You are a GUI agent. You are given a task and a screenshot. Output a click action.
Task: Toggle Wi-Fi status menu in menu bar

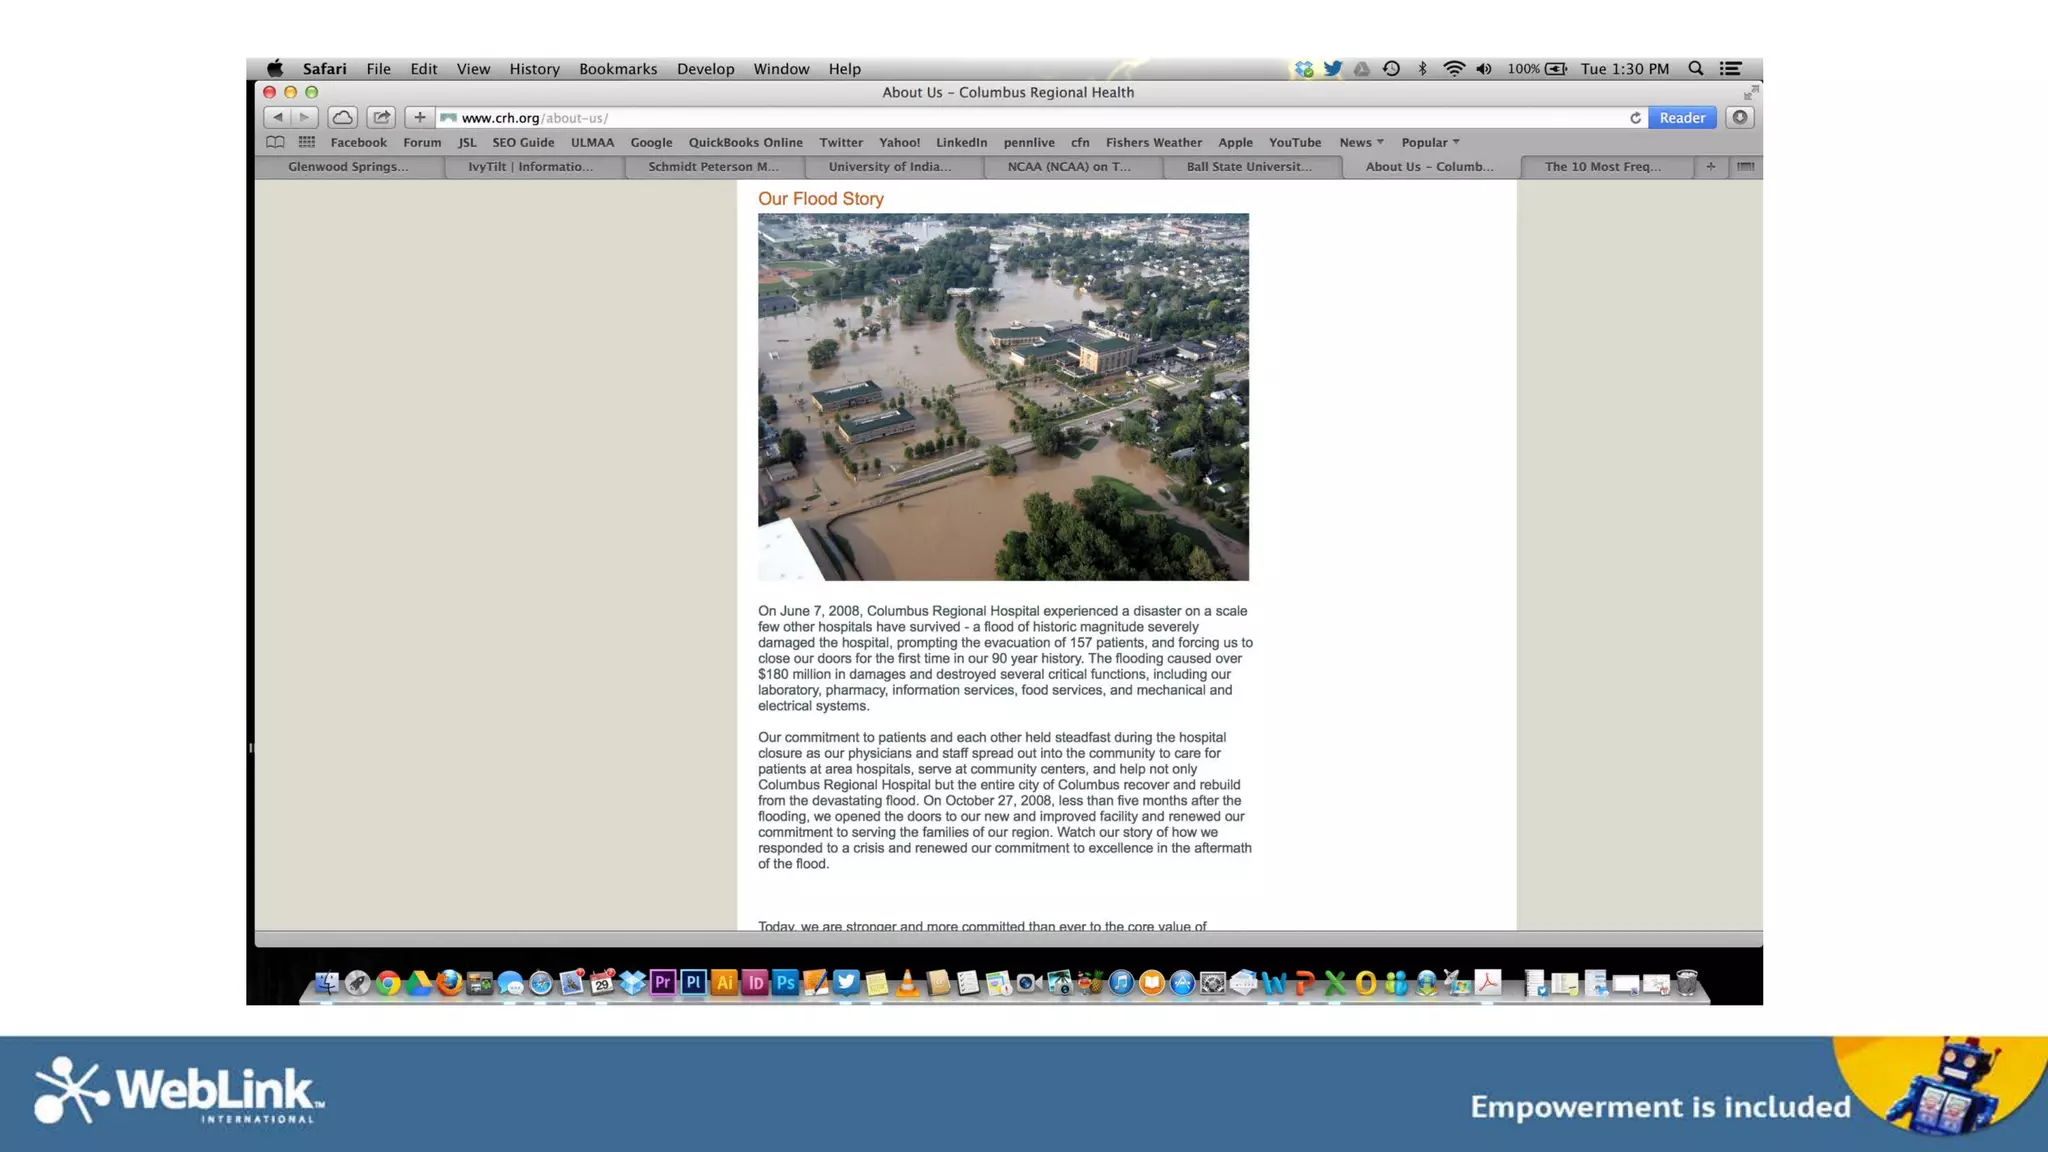pos(1454,69)
